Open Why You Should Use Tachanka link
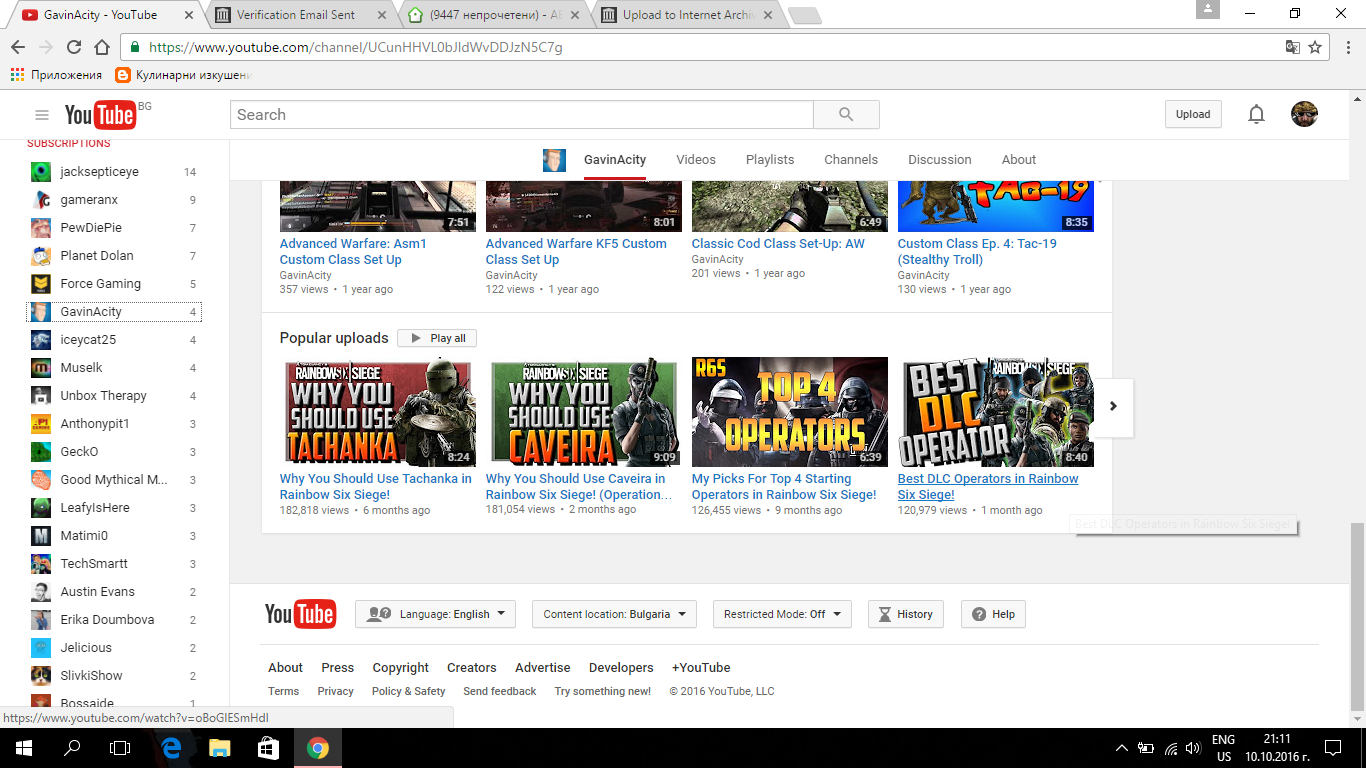 376,487
